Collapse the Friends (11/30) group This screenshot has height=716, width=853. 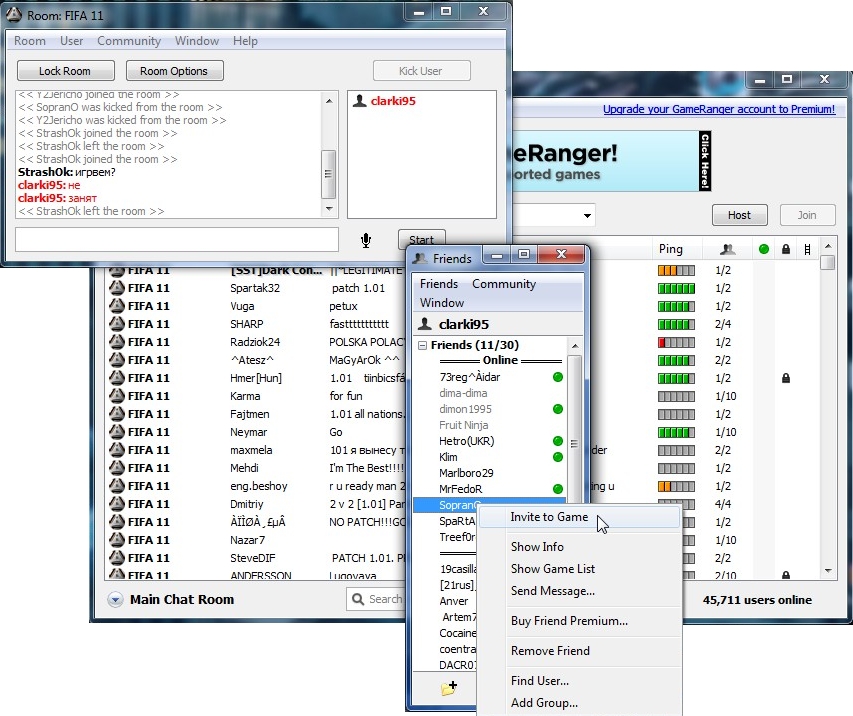pos(423,345)
